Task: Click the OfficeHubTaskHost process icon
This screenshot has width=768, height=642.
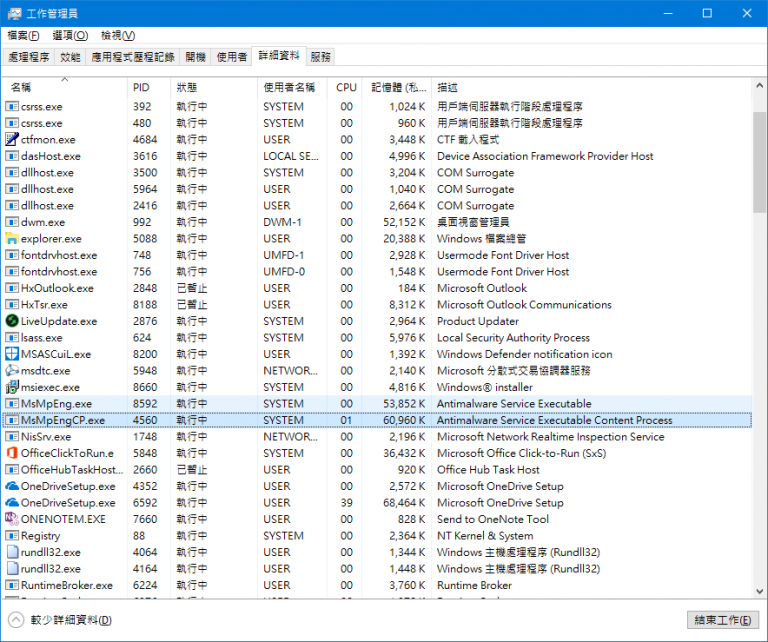Action: click(x=12, y=470)
